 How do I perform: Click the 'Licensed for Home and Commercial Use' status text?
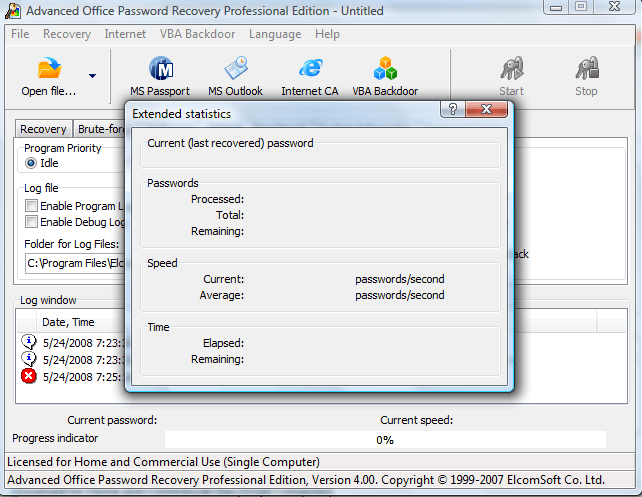(x=163, y=462)
